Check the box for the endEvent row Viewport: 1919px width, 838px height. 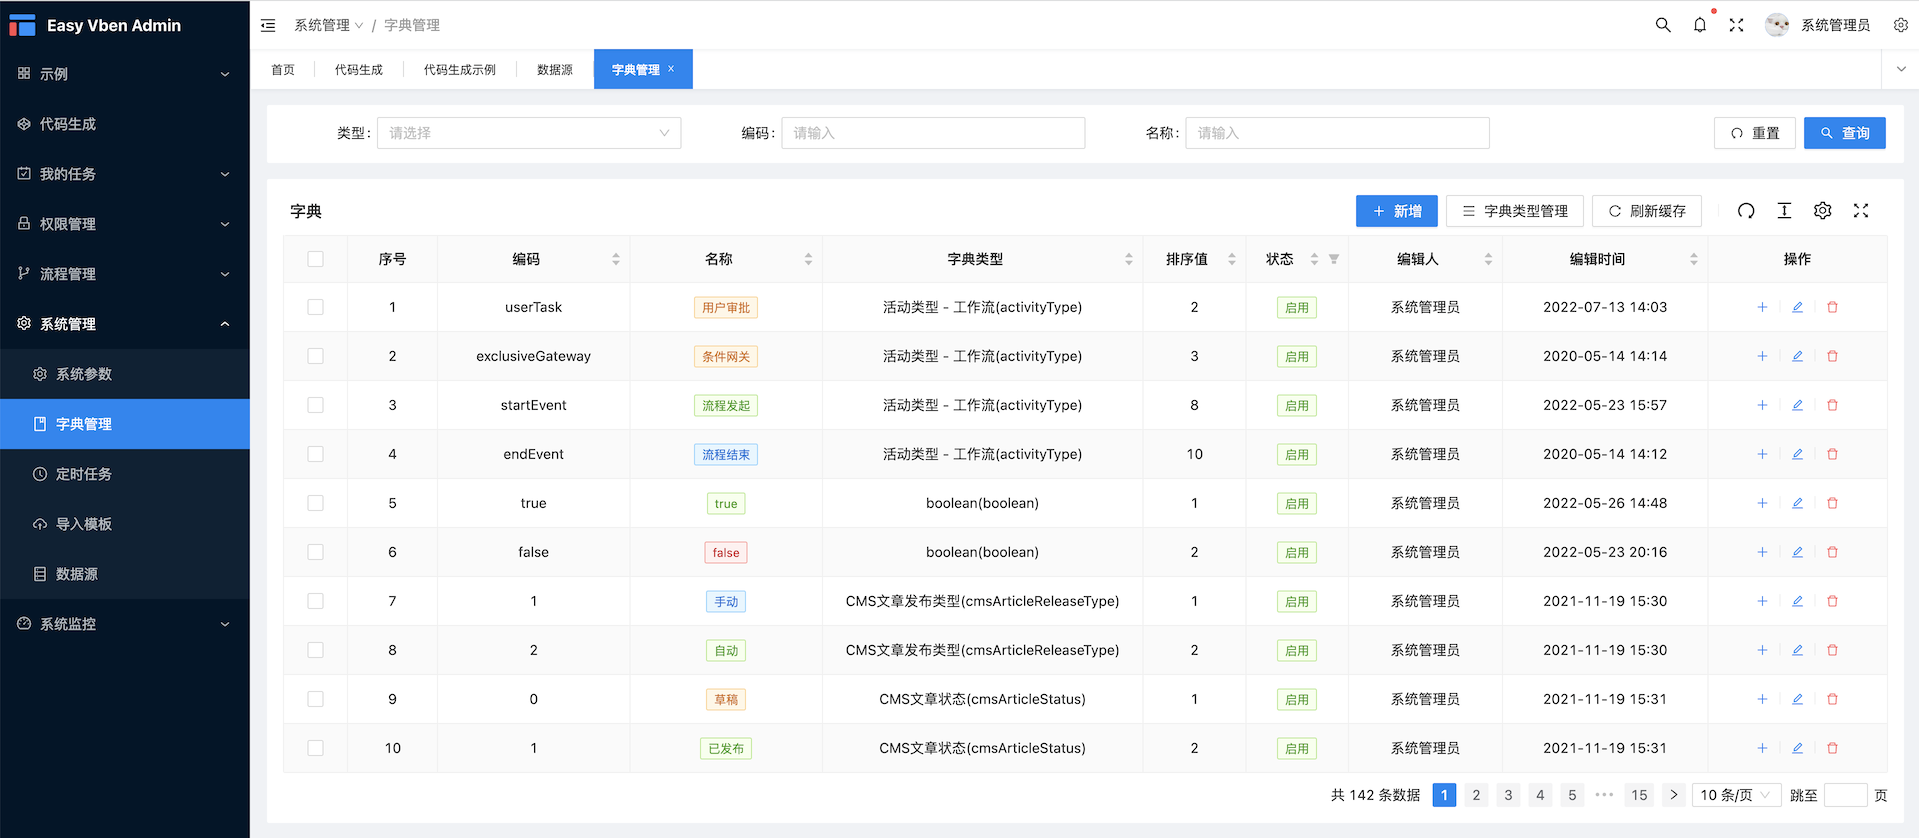[x=316, y=454]
